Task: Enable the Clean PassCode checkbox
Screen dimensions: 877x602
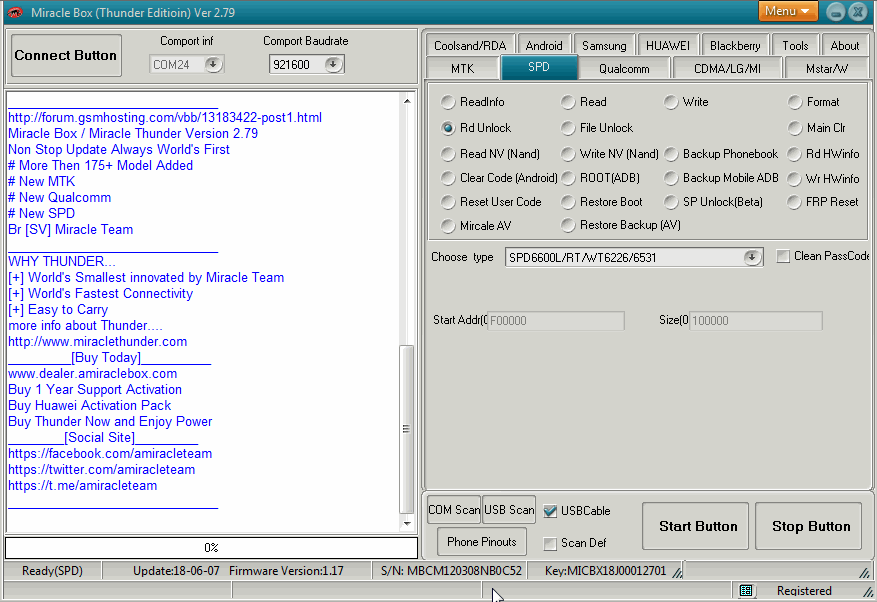Action: coord(783,256)
